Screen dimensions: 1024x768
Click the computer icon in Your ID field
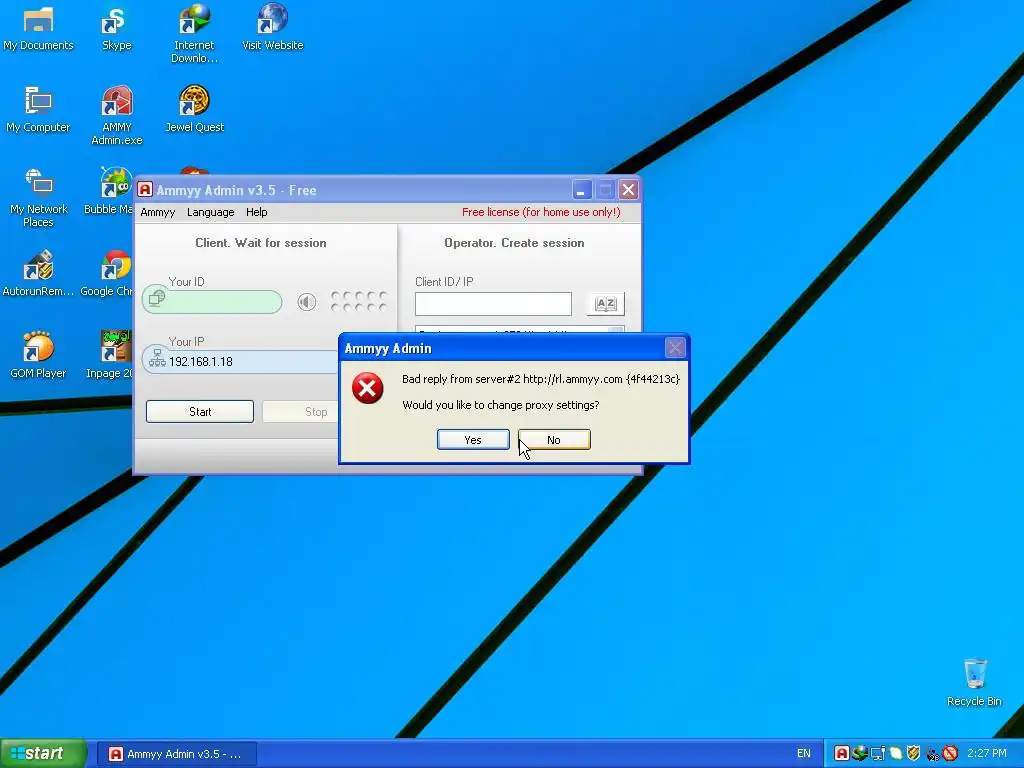(x=157, y=298)
